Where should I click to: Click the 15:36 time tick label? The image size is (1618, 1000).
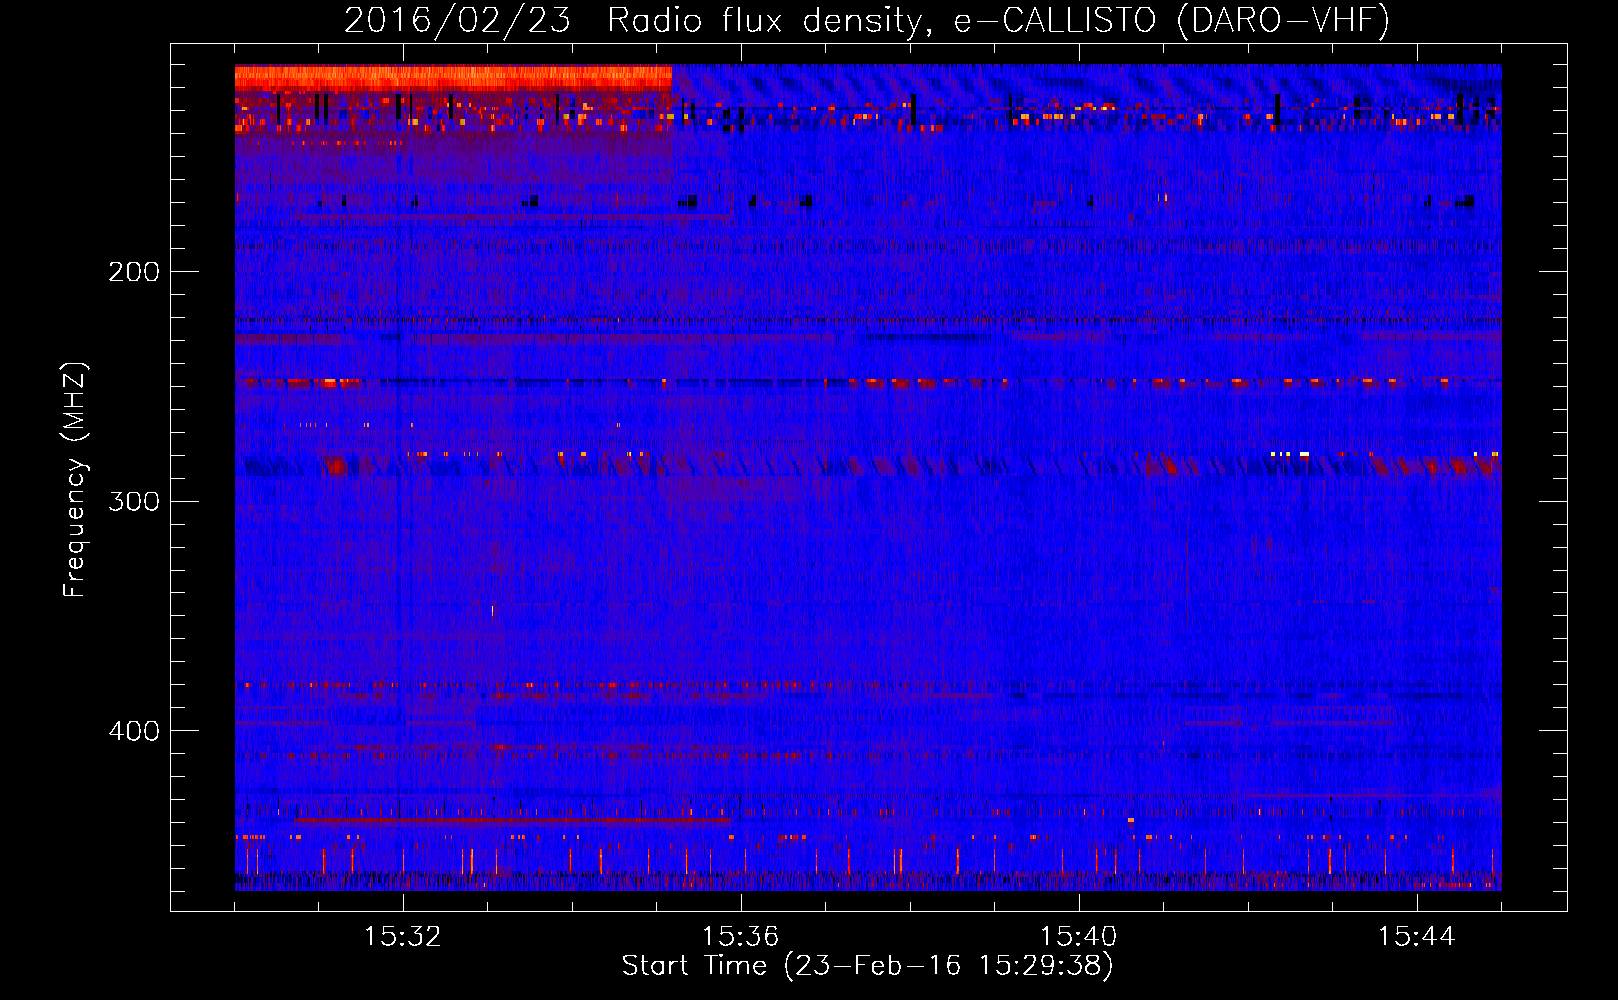tap(741, 937)
